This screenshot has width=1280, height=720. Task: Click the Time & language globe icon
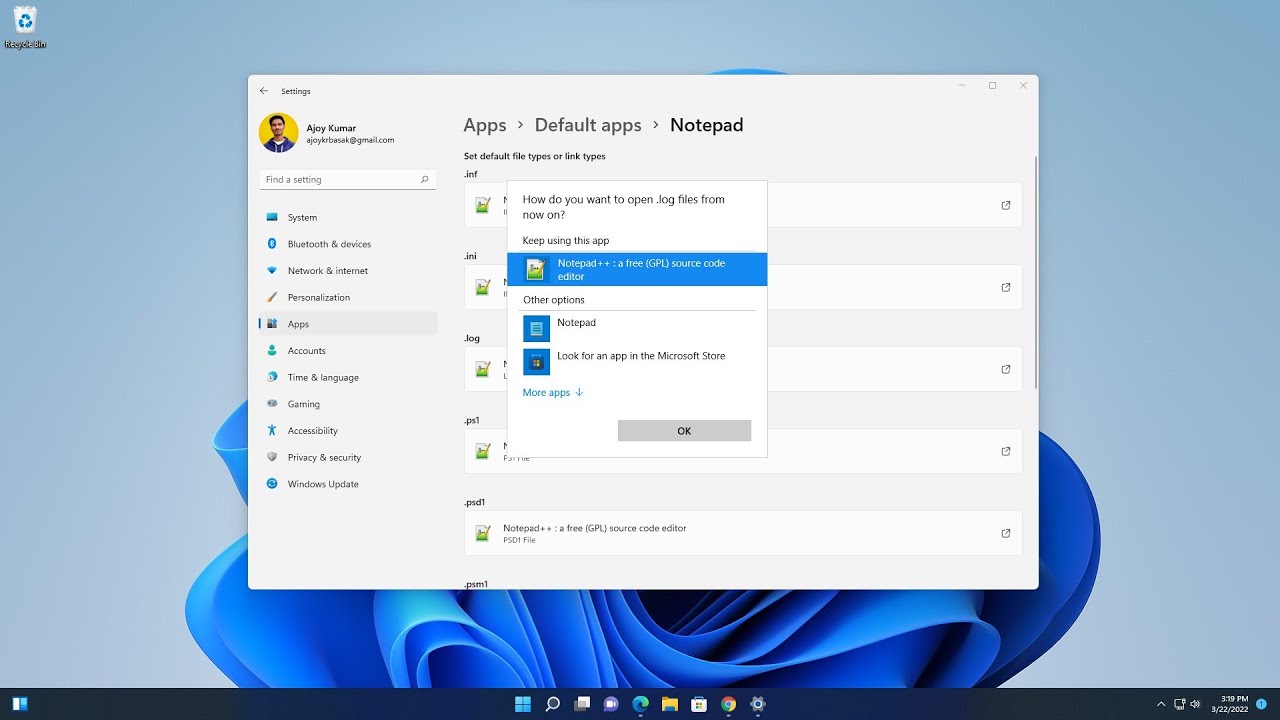click(x=272, y=377)
